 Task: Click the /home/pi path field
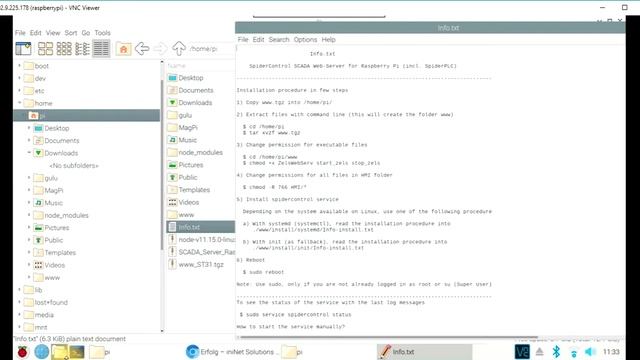tap(211, 49)
